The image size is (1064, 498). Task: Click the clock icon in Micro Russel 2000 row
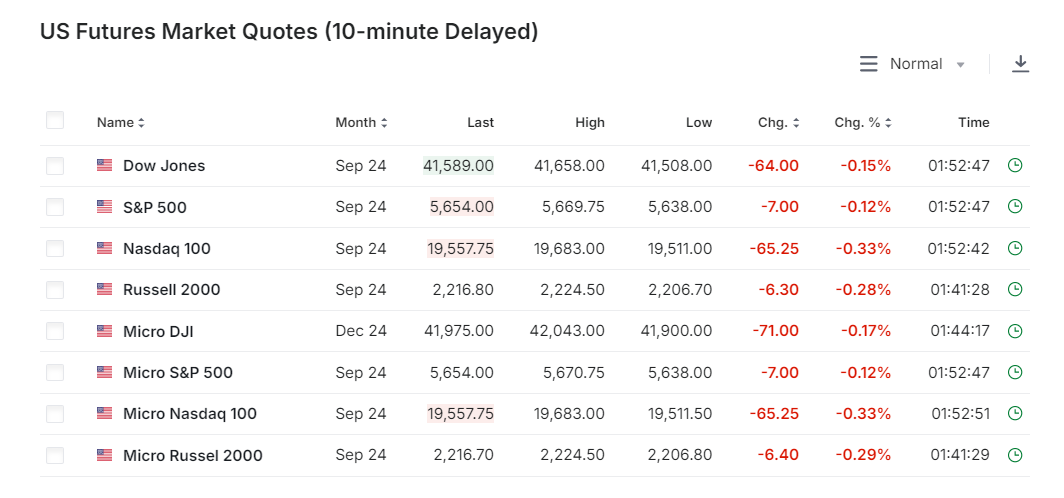coord(1015,455)
